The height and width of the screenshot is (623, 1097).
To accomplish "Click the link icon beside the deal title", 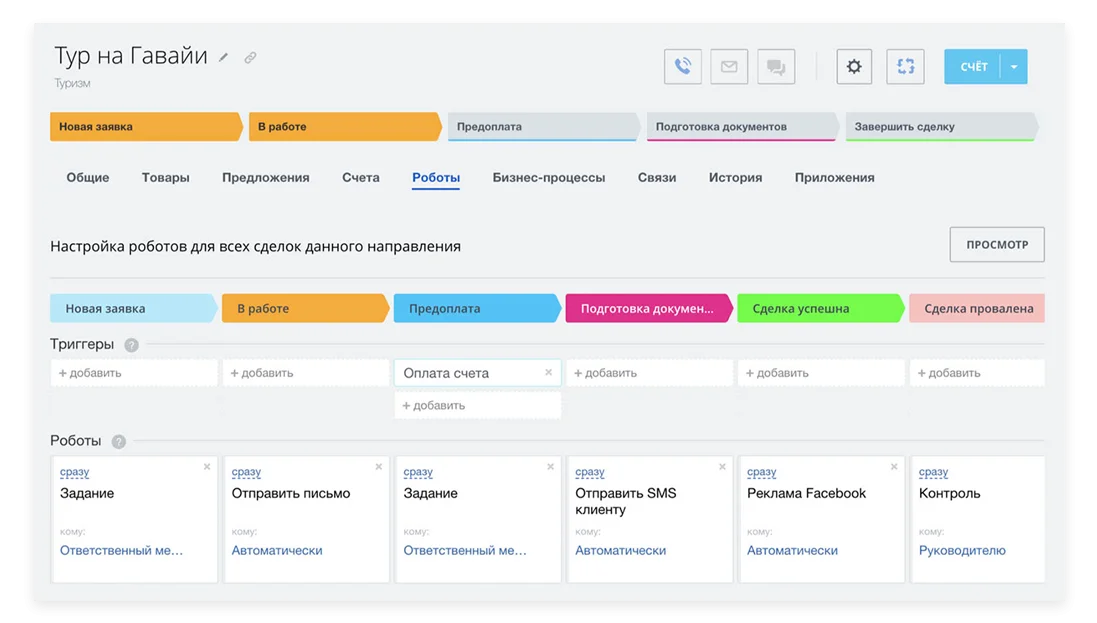I will 248,57.
